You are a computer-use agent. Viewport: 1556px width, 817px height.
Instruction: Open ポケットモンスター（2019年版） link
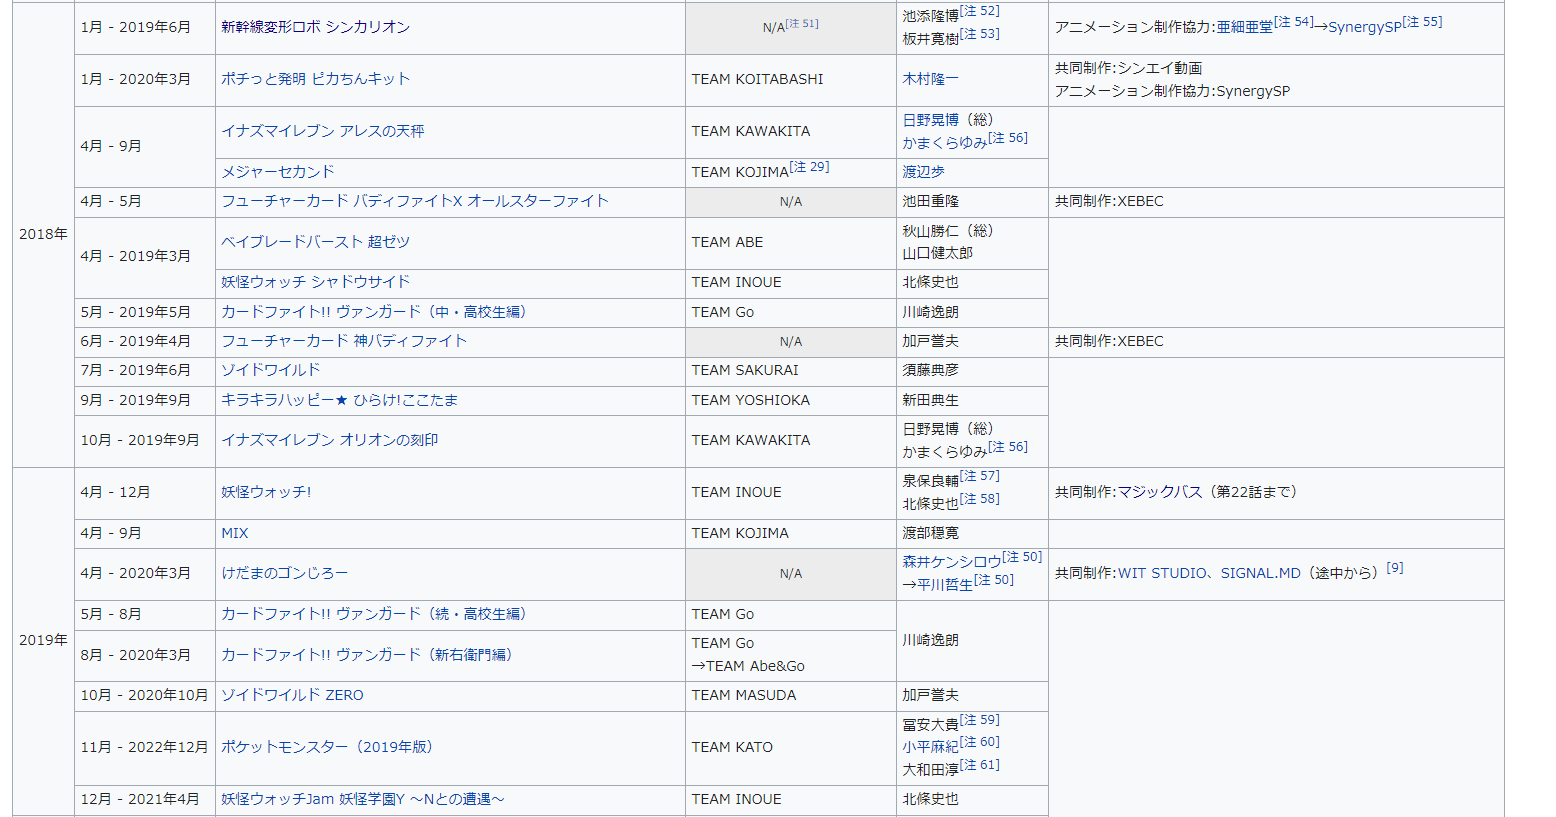tap(326, 747)
